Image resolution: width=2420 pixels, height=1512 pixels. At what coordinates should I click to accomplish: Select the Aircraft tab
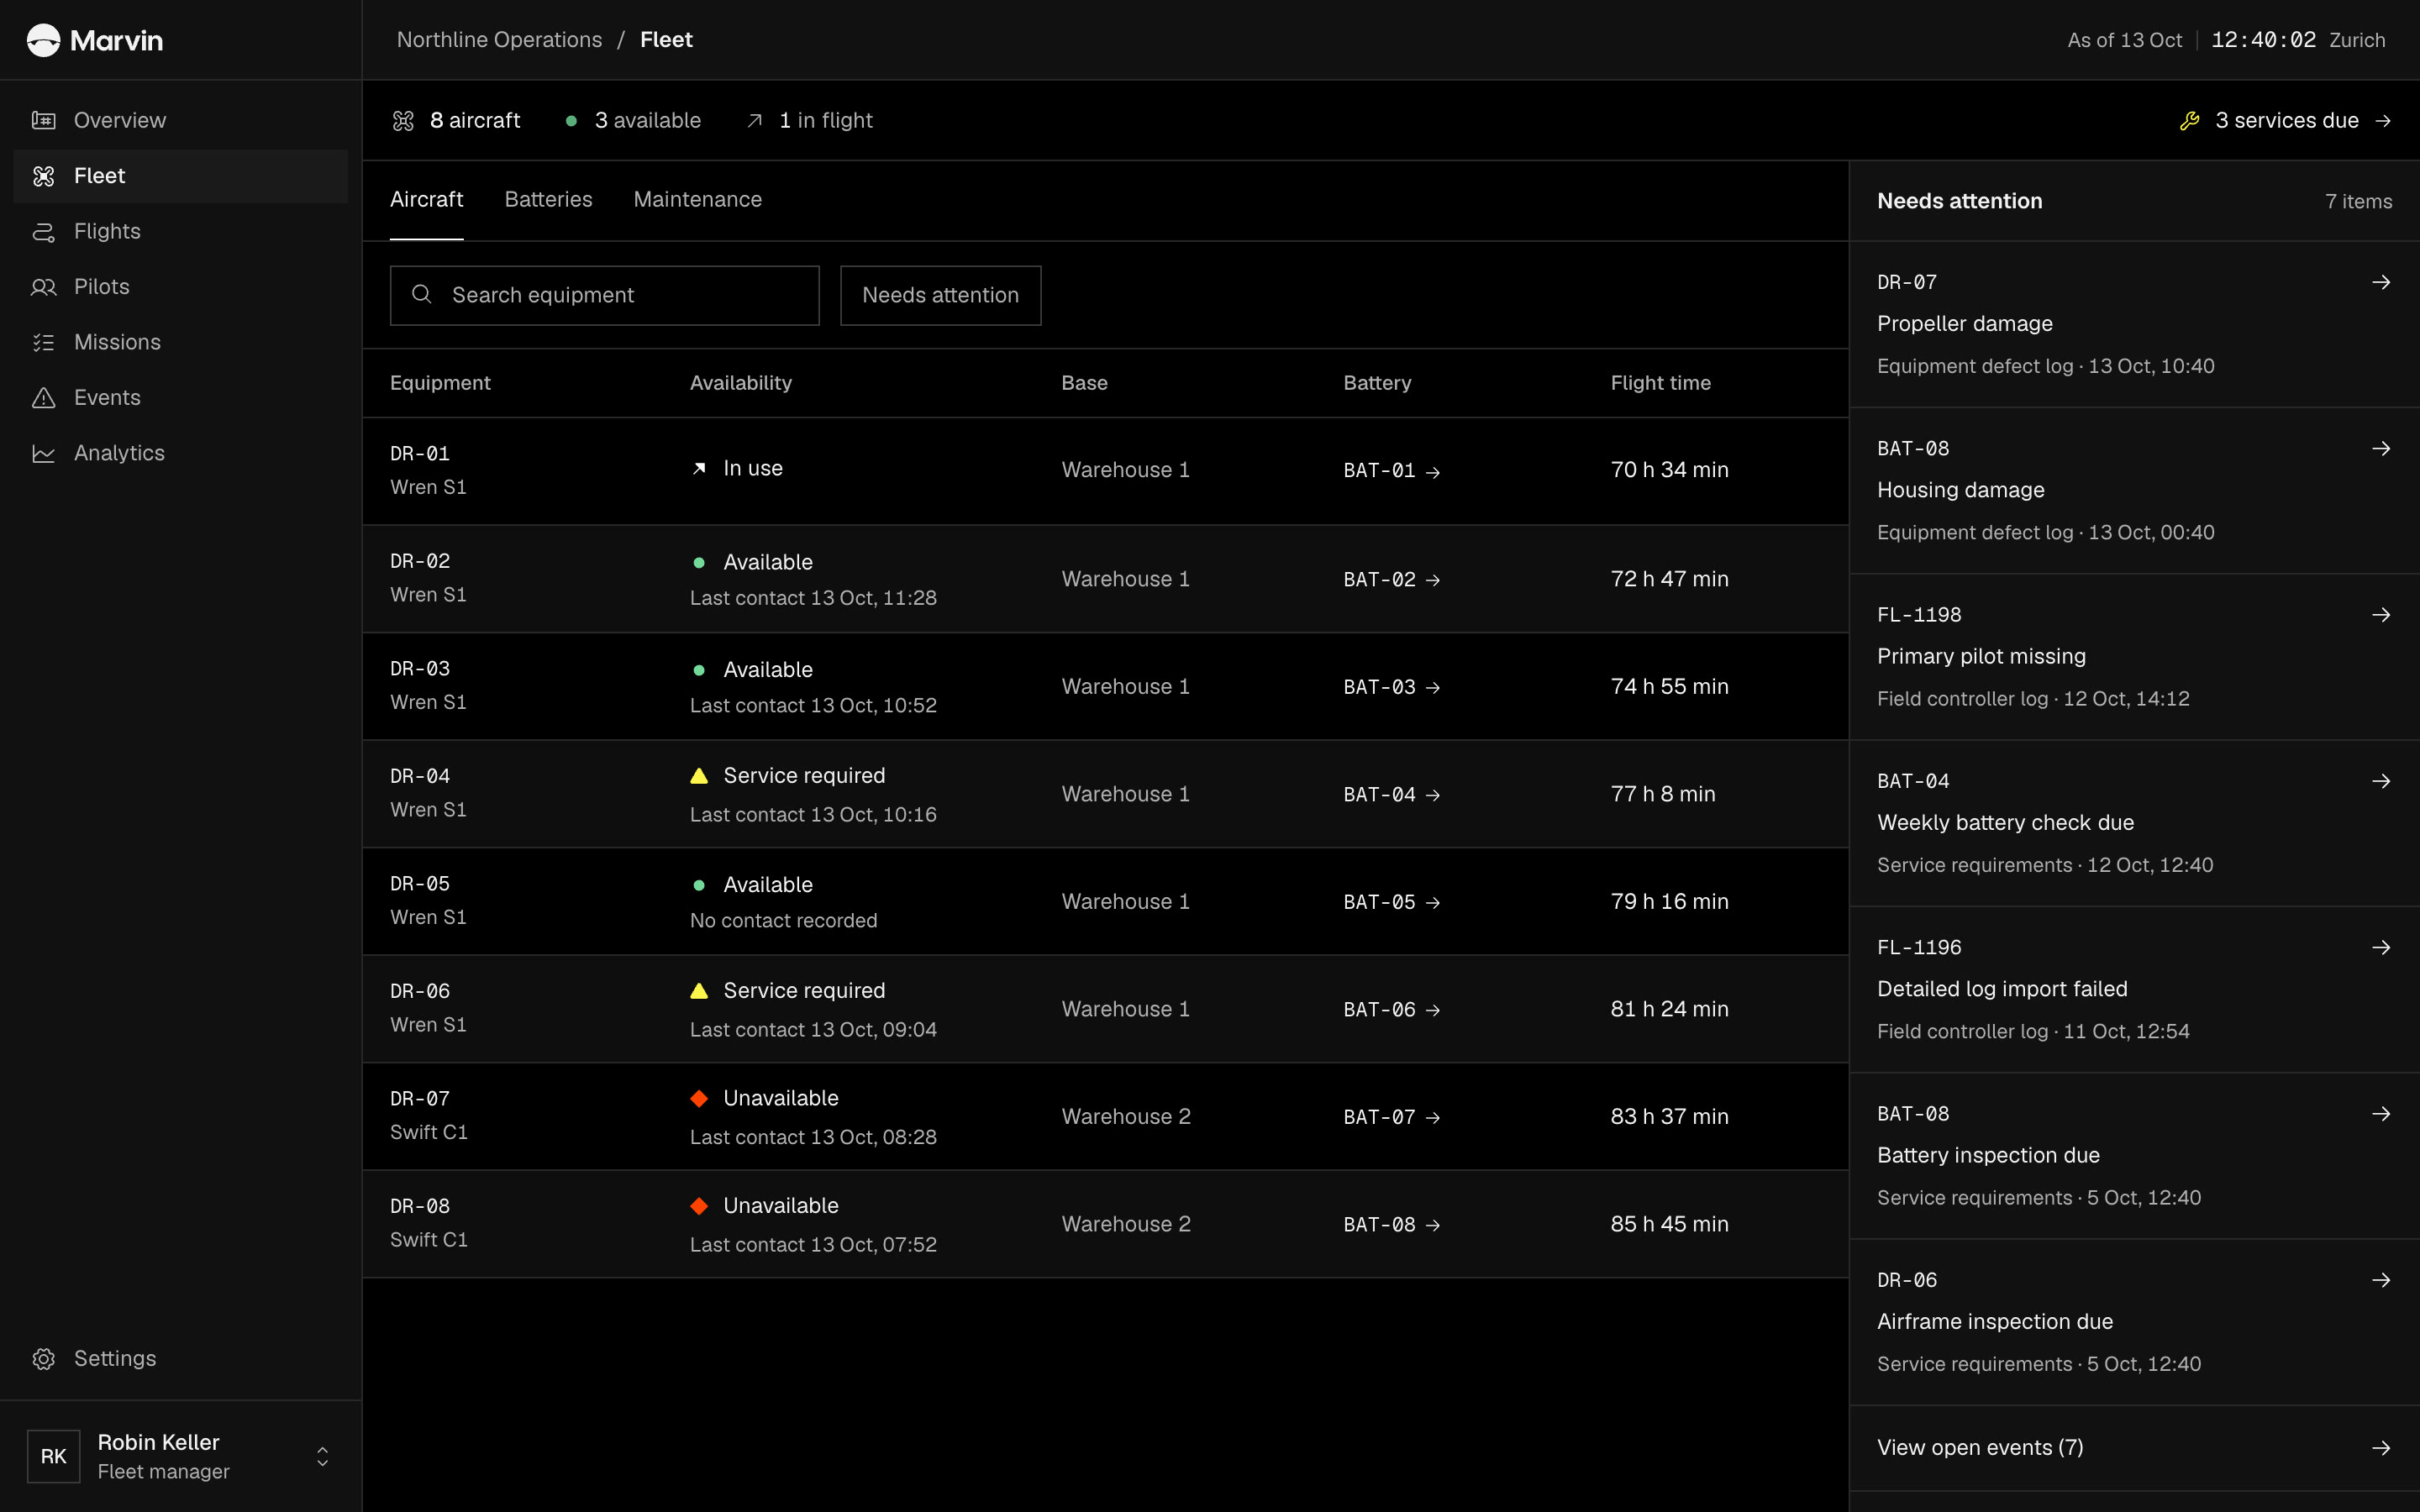click(x=426, y=200)
